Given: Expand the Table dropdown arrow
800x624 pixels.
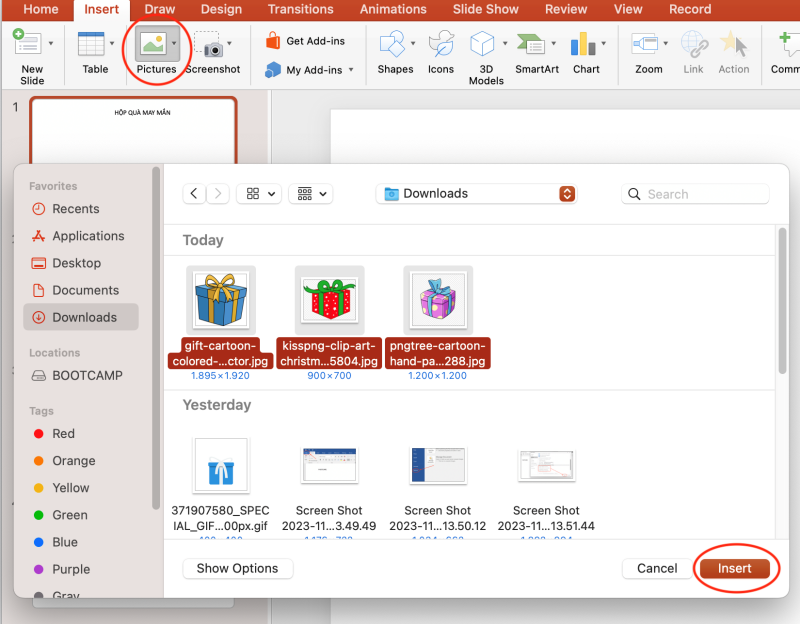Looking at the screenshot, I should (112, 43).
